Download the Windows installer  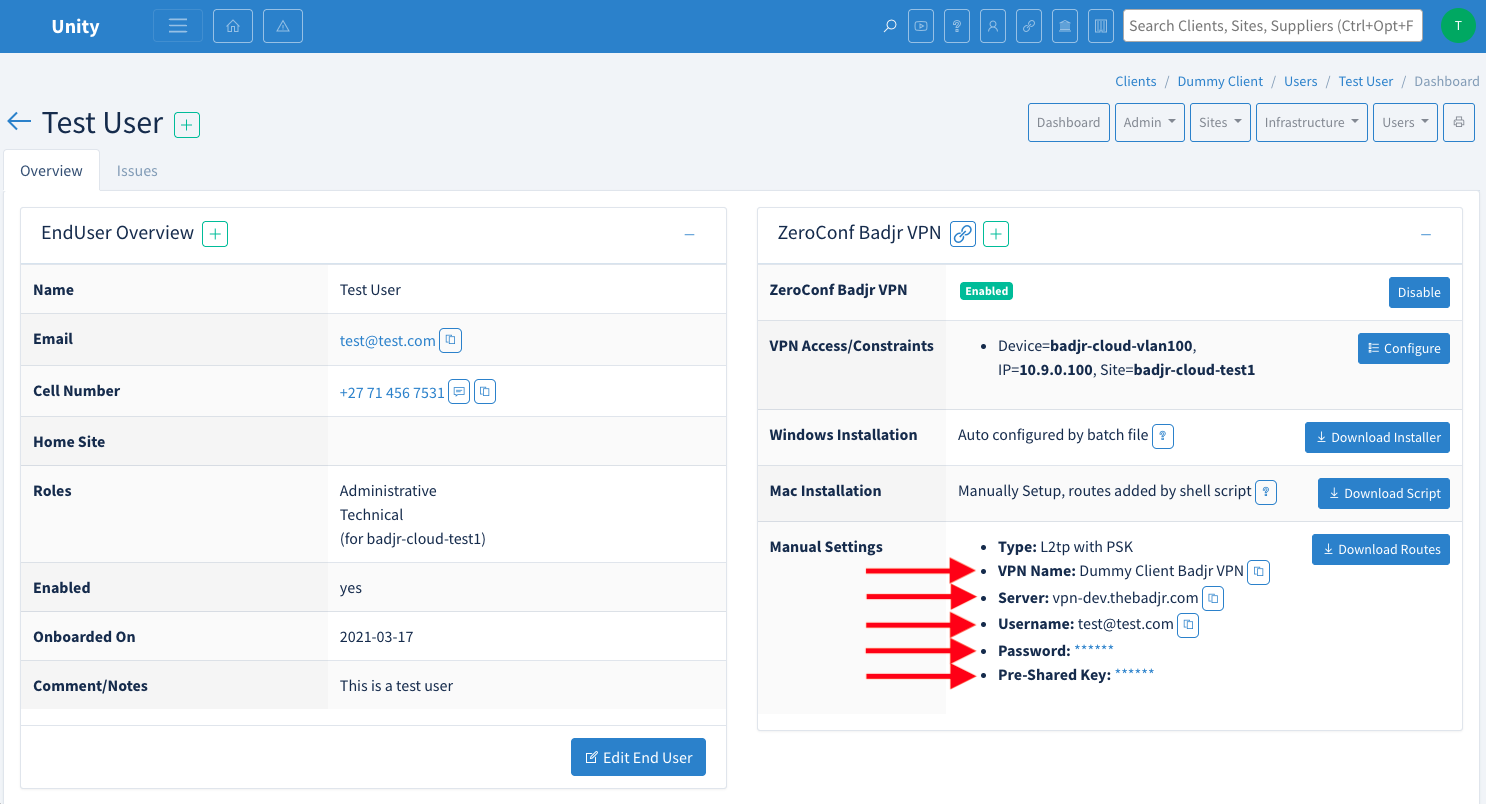[1377, 437]
